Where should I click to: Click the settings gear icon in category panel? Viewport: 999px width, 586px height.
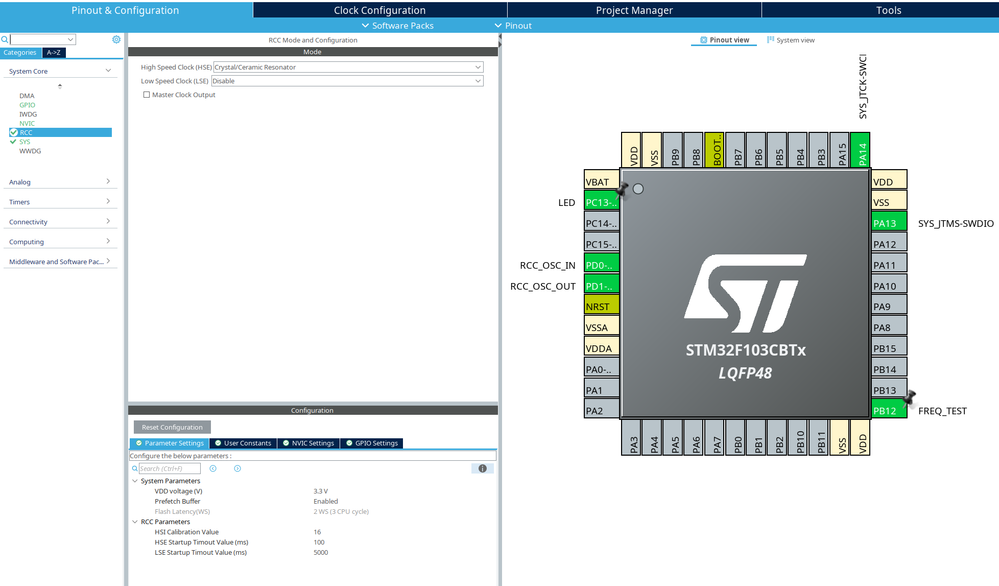[x=116, y=39]
